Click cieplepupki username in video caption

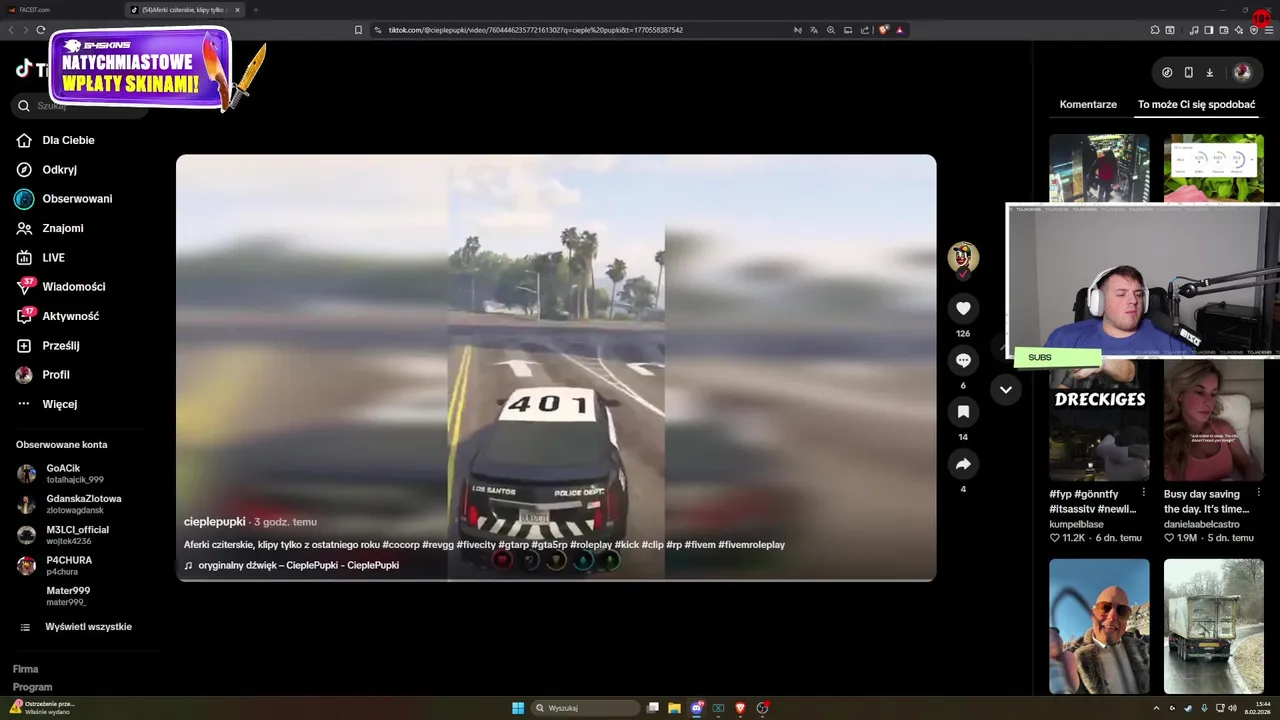[x=214, y=522]
